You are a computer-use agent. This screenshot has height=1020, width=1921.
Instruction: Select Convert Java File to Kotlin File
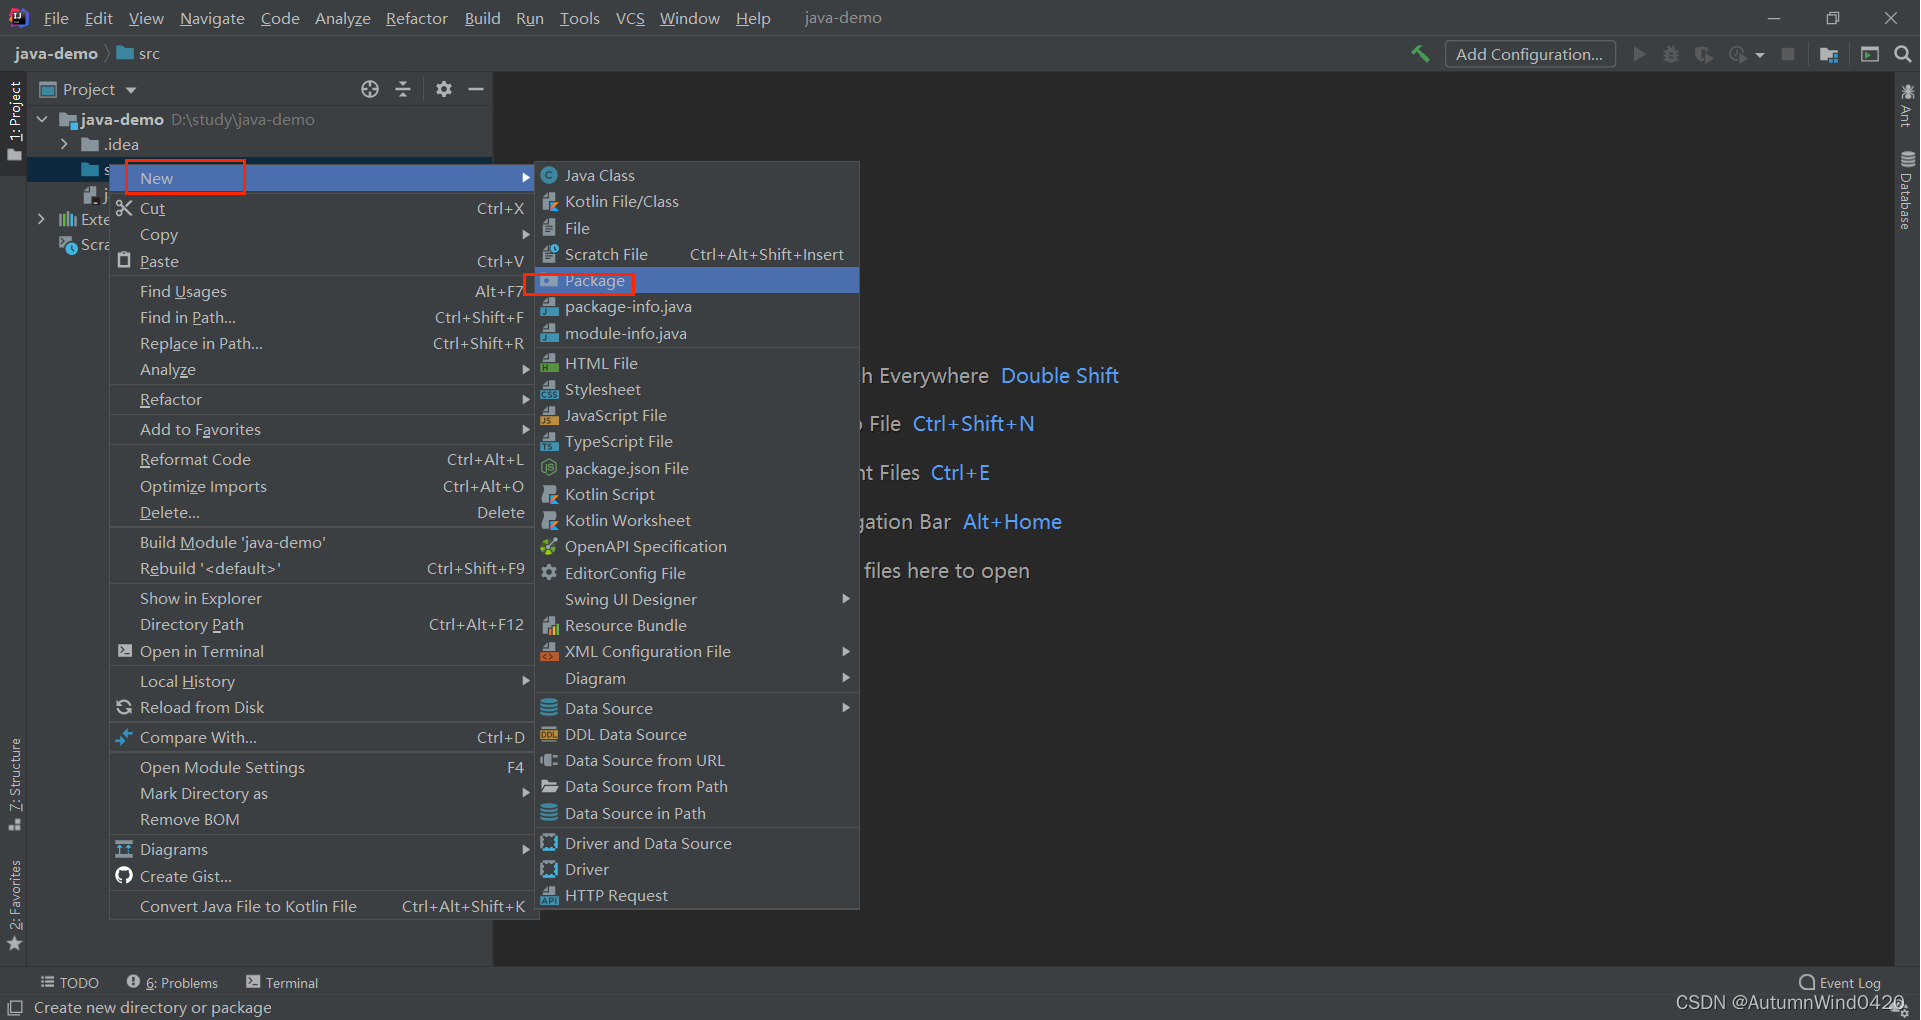(322, 906)
